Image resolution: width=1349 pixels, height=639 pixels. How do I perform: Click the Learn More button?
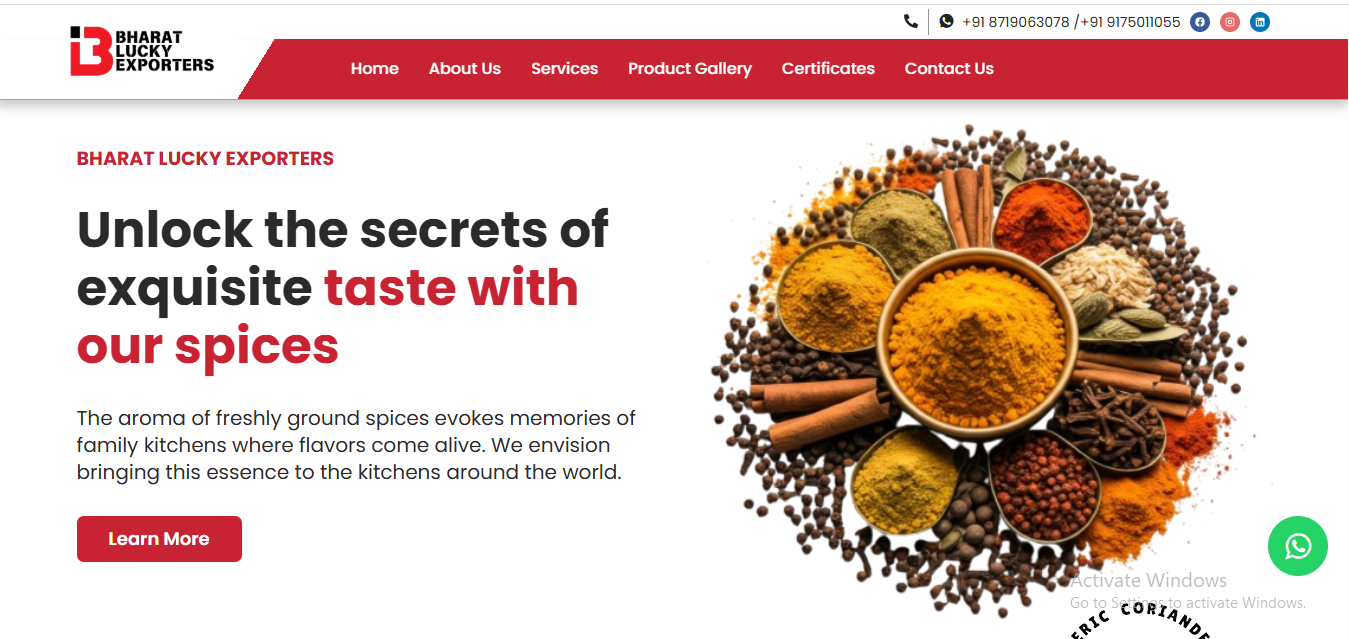click(x=159, y=539)
